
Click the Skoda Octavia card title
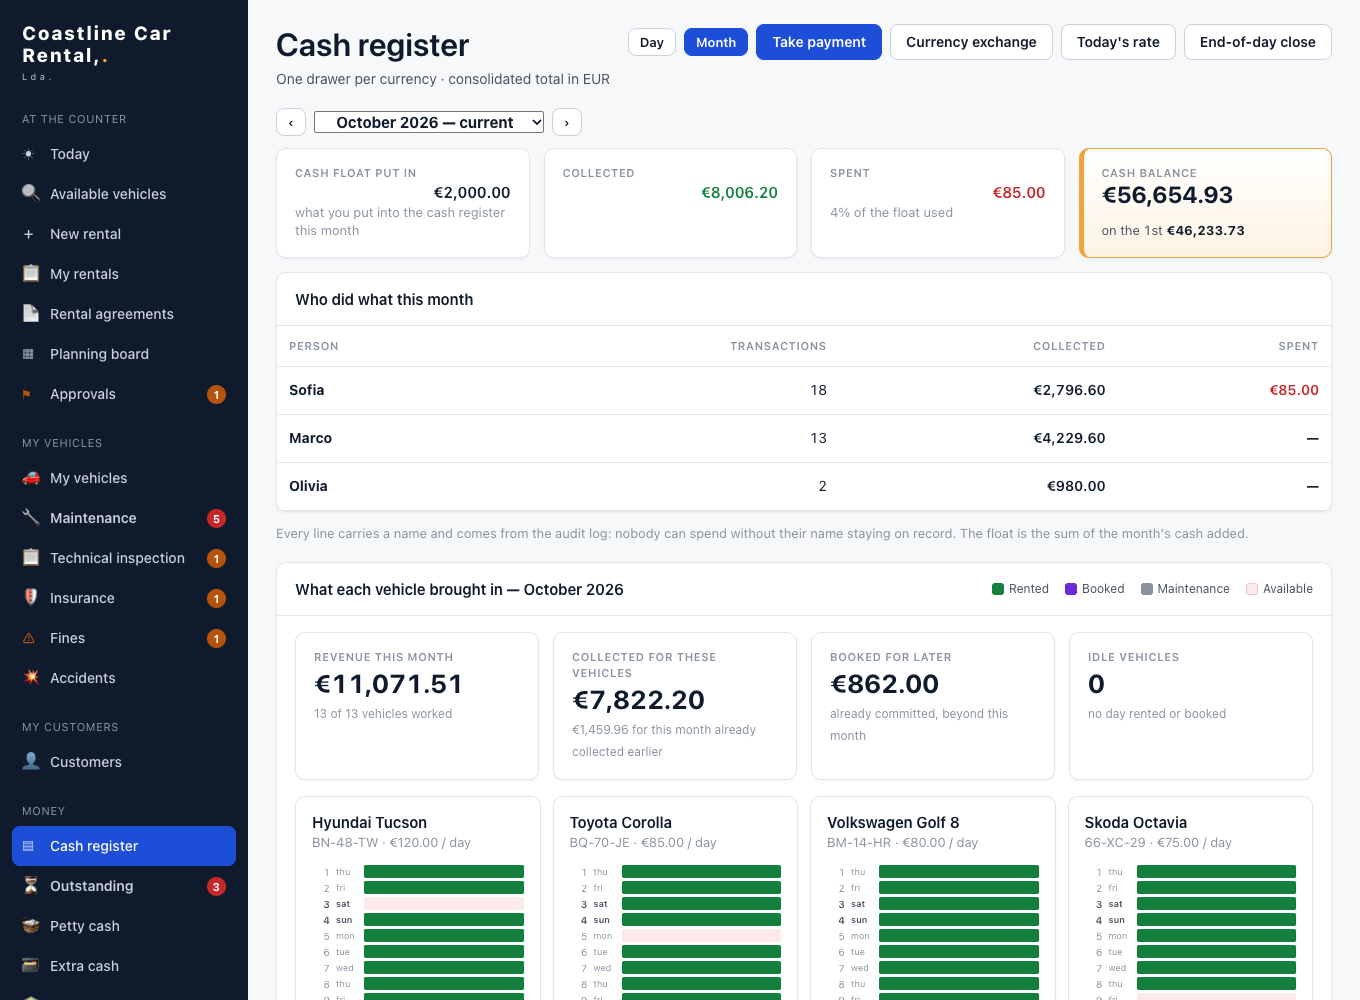(x=1136, y=822)
